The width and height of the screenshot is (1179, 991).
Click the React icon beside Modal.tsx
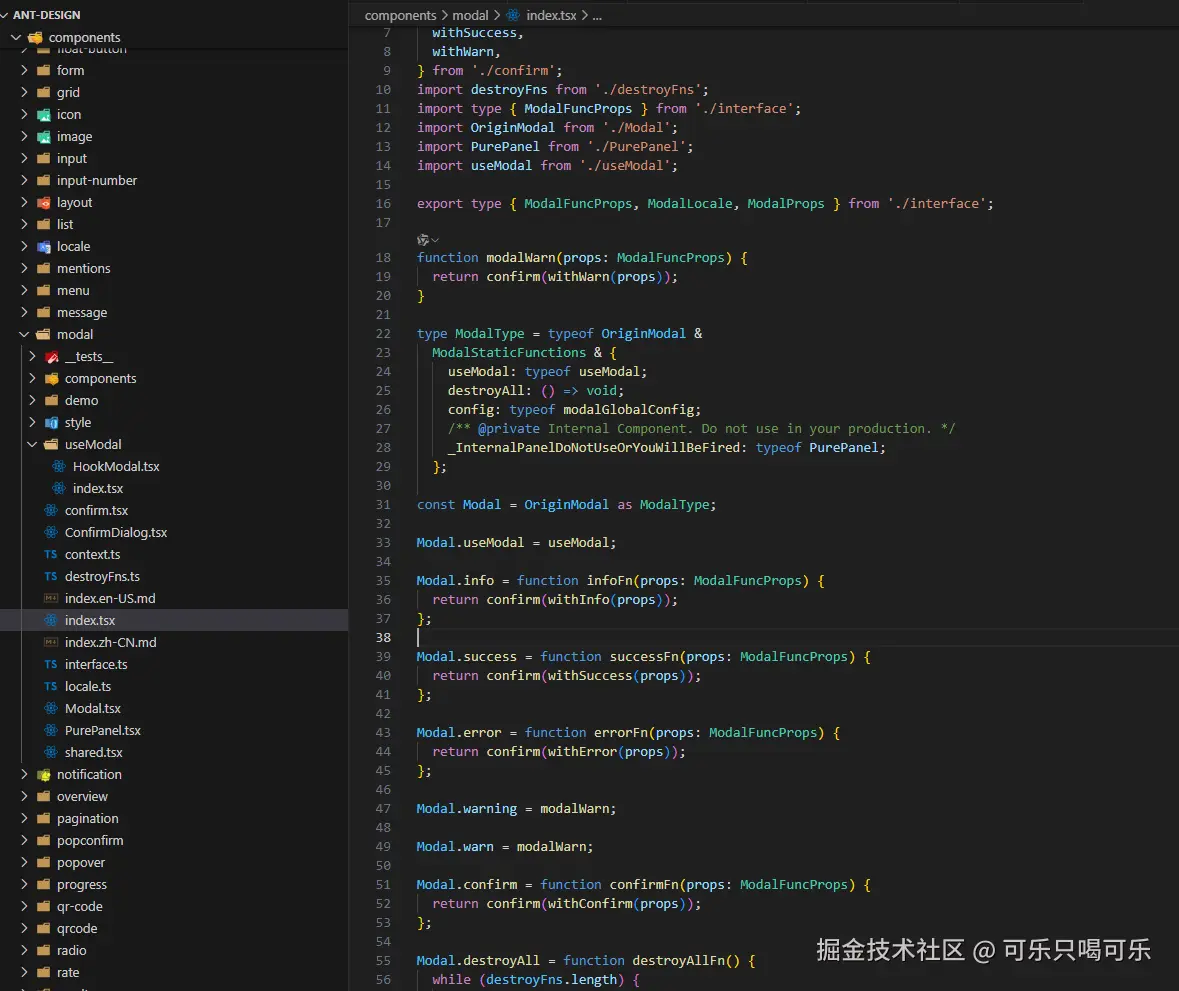50,708
